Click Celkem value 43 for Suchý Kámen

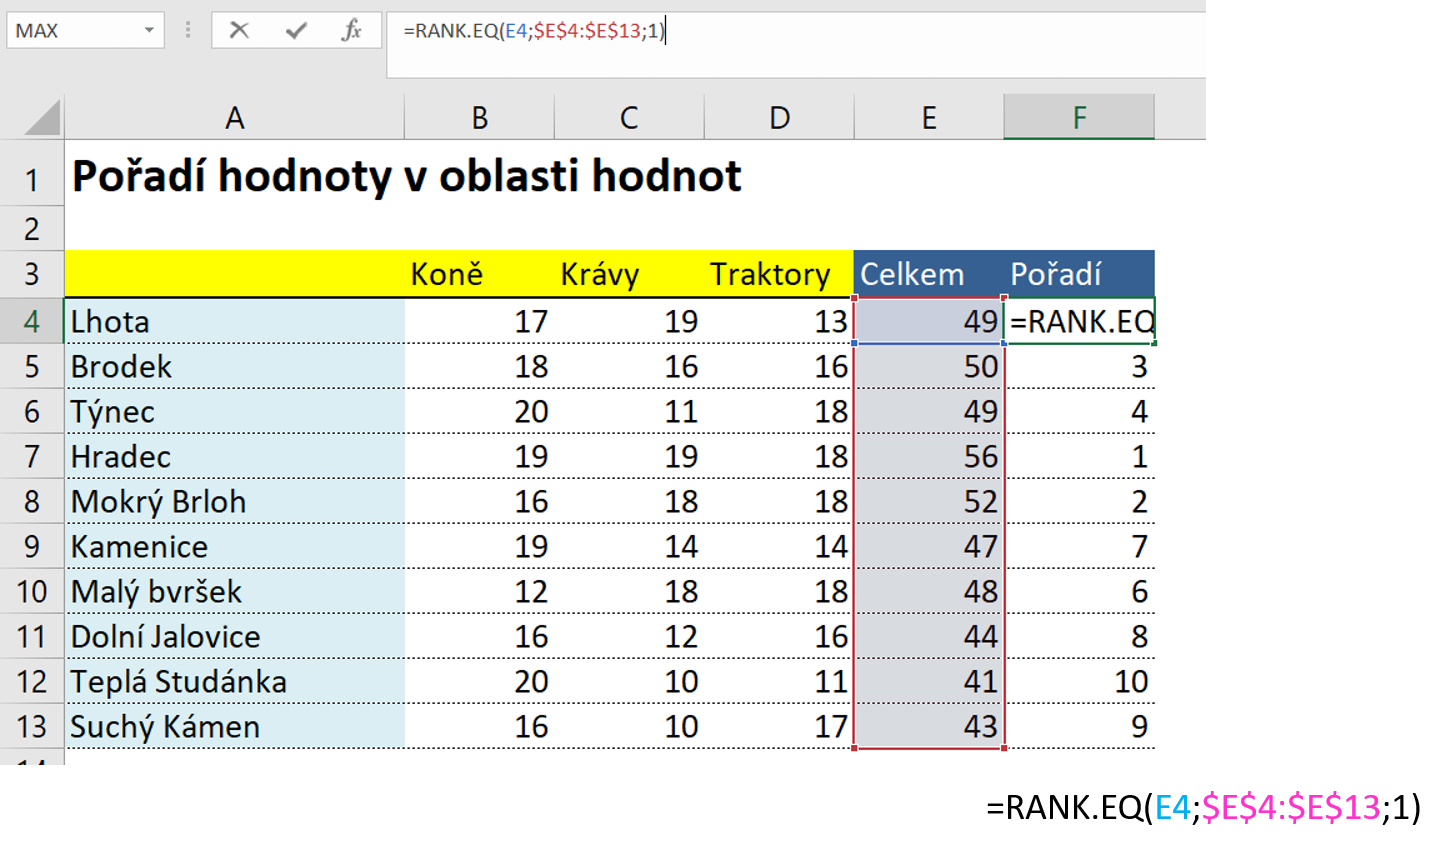[x=929, y=726]
